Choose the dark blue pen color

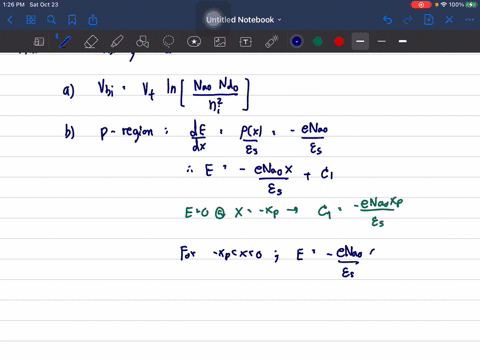tap(296, 41)
